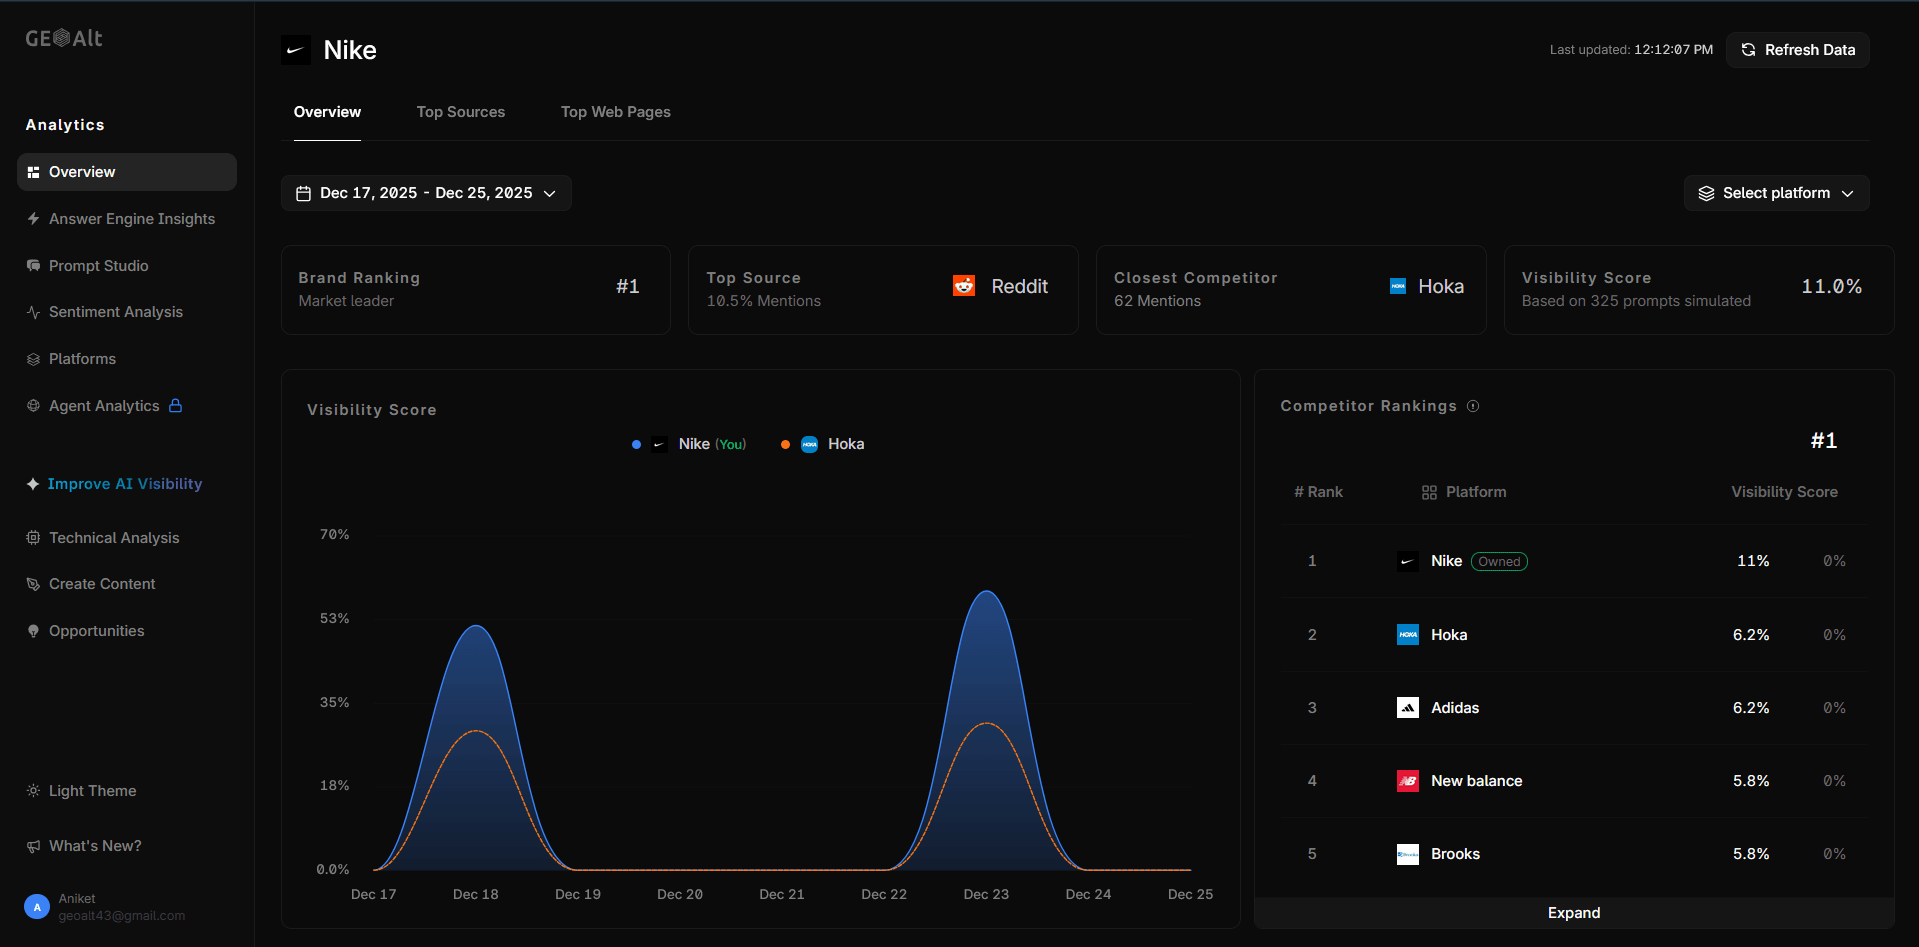Click the GEOAlt logo

point(64,38)
